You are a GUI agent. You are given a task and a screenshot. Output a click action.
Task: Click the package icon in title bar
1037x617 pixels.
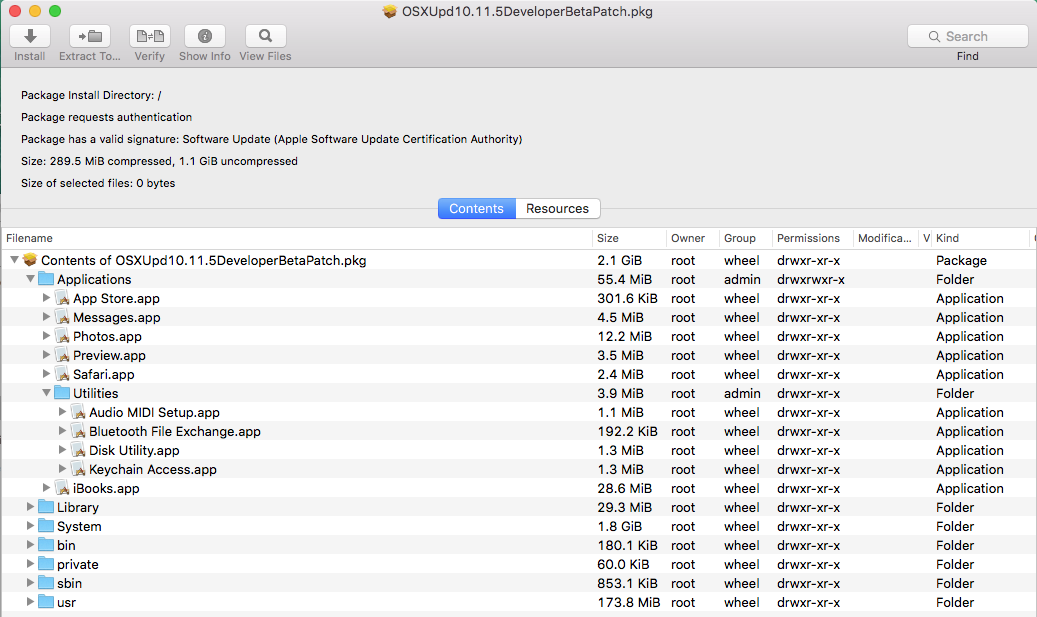[x=390, y=11]
